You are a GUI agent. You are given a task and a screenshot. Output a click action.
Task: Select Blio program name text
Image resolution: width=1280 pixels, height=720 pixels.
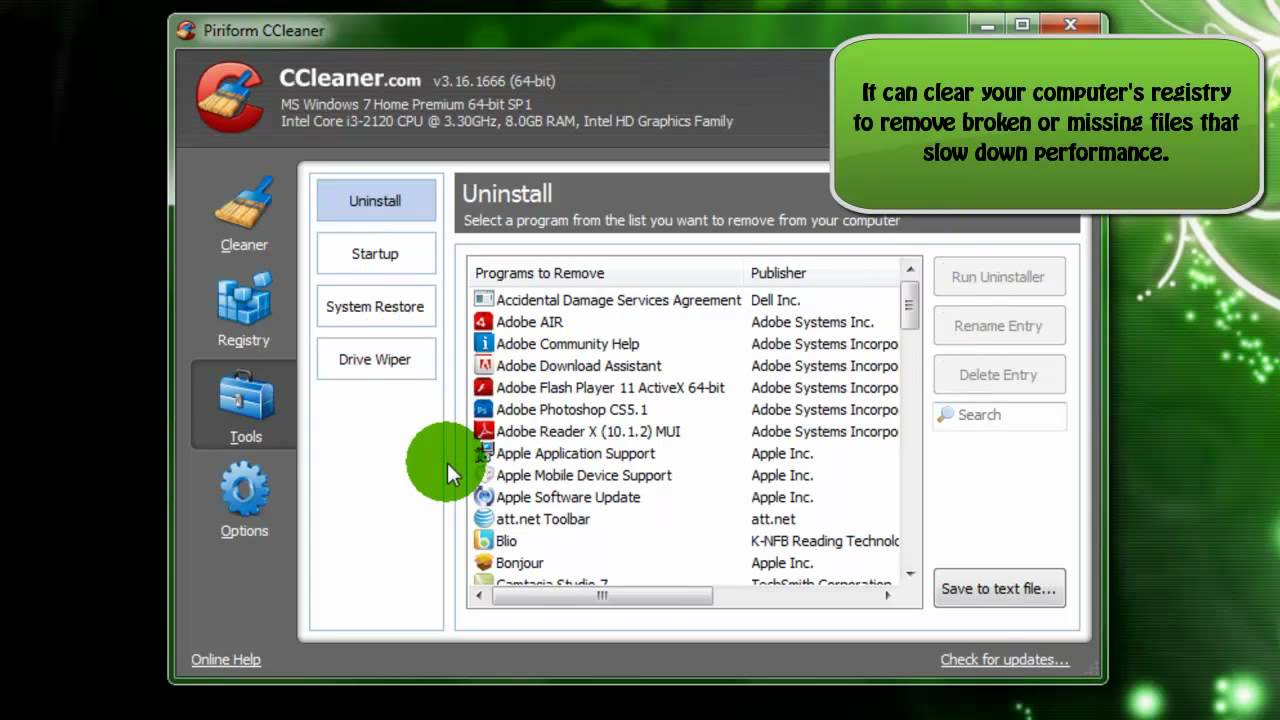tap(506, 541)
